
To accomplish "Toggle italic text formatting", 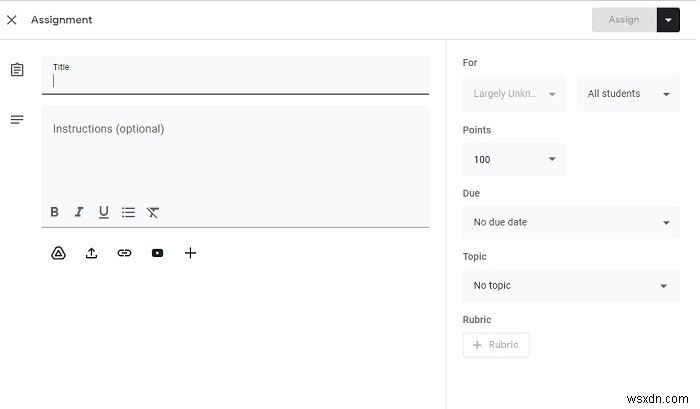I will (x=79, y=212).
